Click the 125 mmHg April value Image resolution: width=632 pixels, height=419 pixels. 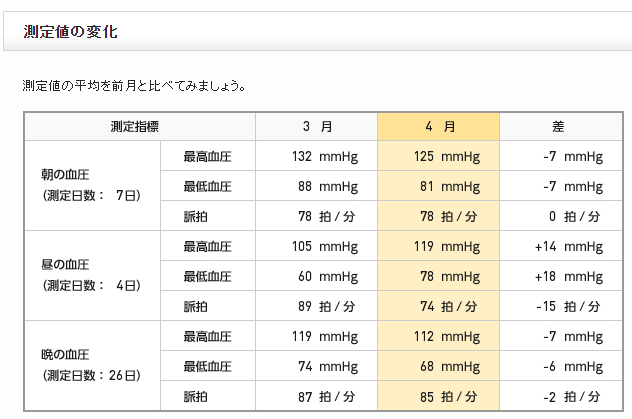(x=447, y=156)
